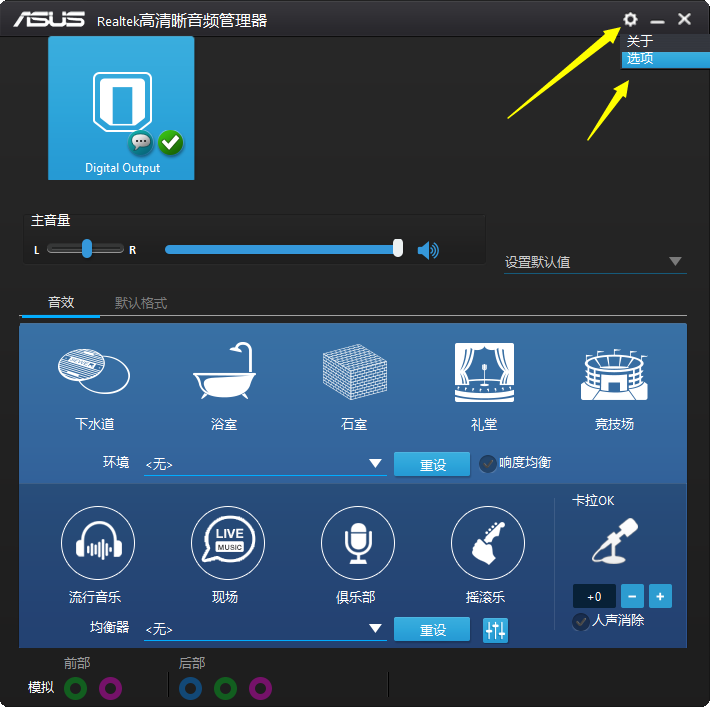
Task: Enable the 响度均衡 loudness equalization checkbox
Action: tap(488, 463)
